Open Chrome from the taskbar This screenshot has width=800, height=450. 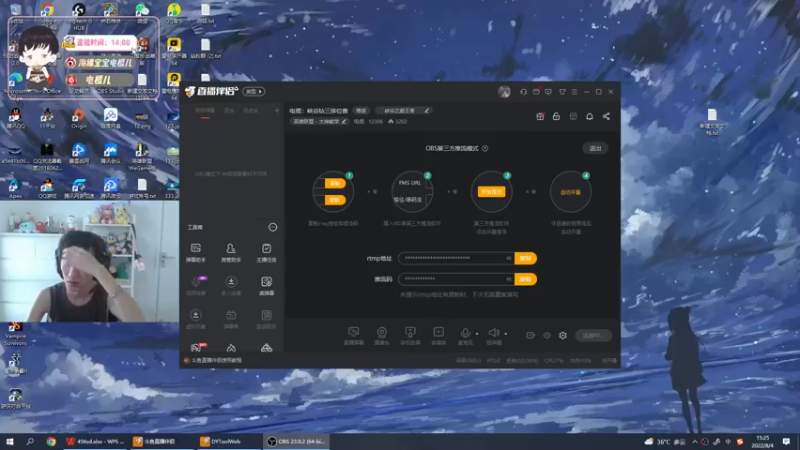click(51, 441)
